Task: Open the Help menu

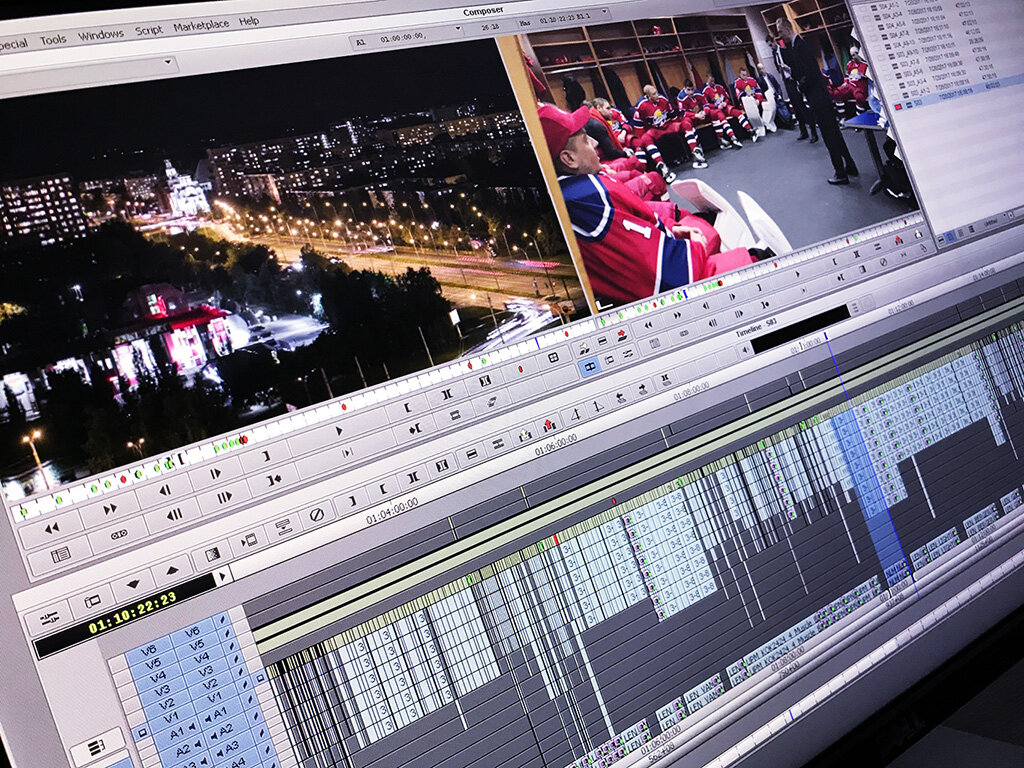Action: tap(249, 21)
